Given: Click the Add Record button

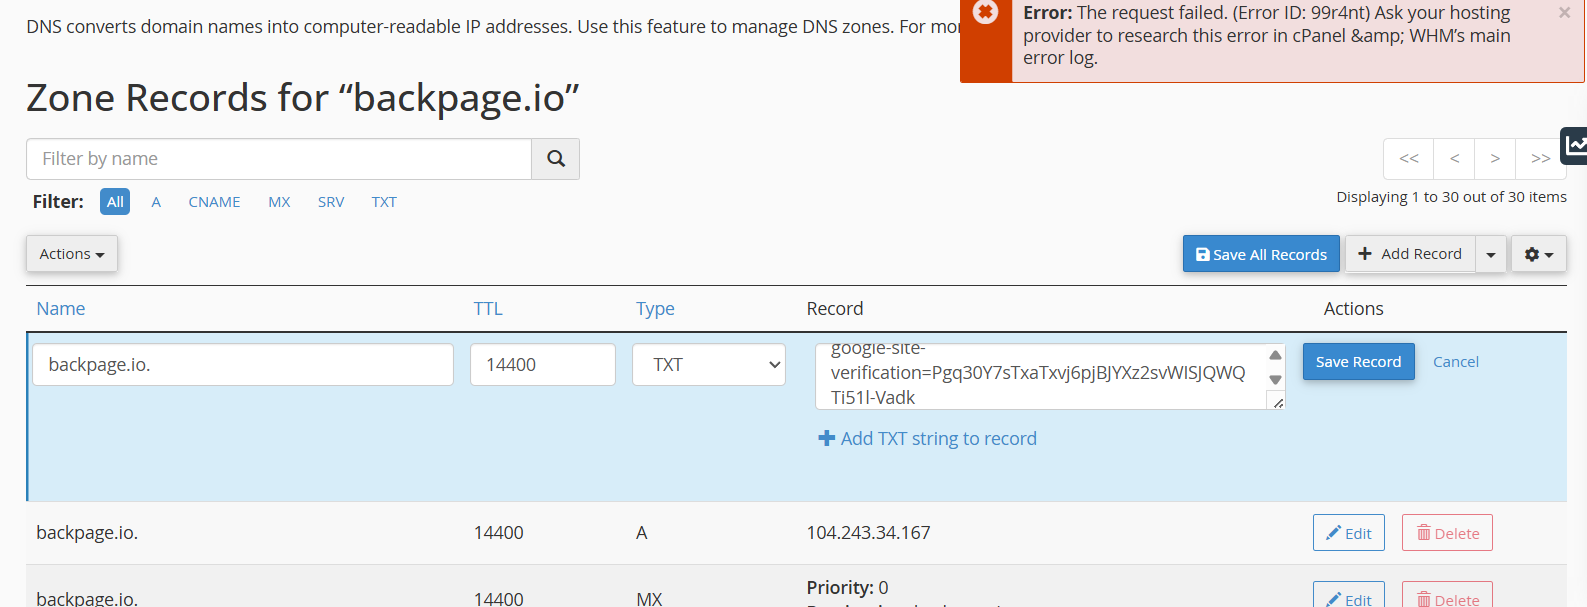Looking at the screenshot, I should pyautogui.click(x=1410, y=254).
